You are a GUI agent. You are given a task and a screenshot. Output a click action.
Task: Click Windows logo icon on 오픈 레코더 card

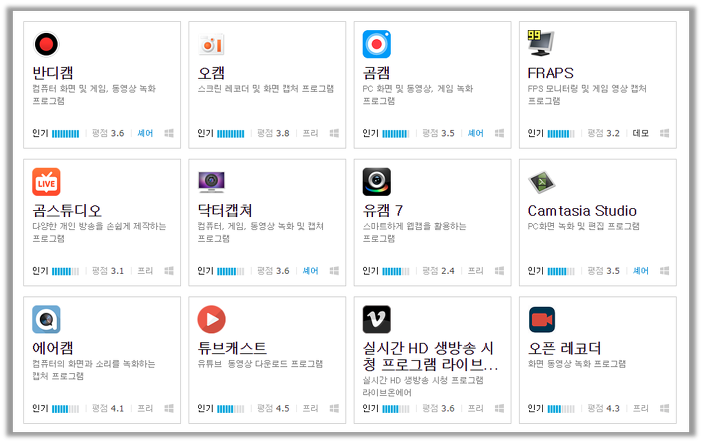coord(664,408)
